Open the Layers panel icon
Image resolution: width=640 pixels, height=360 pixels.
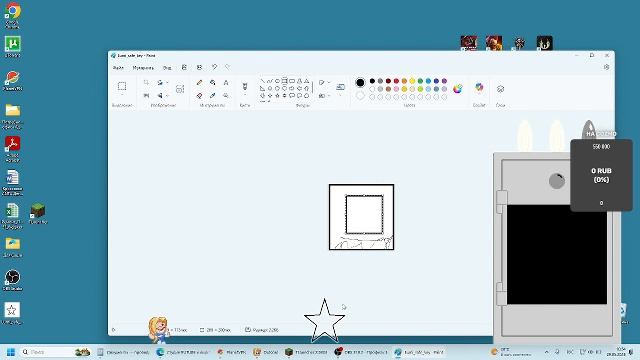tap(500, 89)
